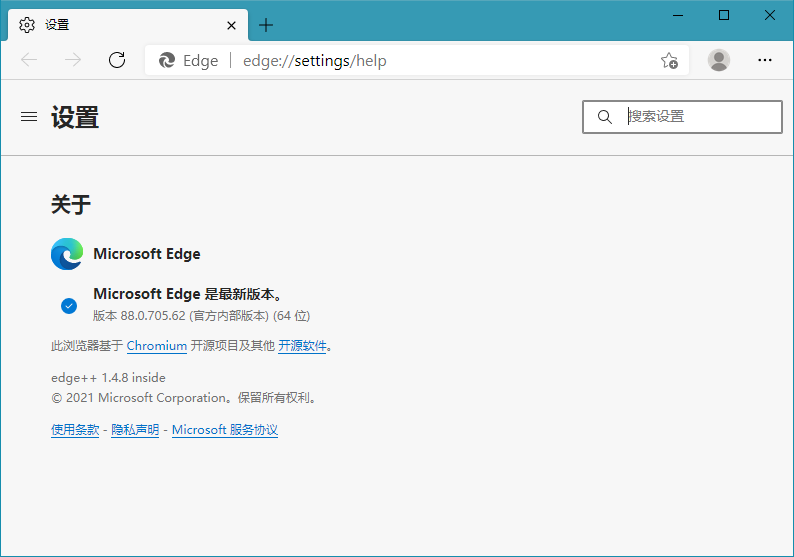The image size is (794, 557).
Task: Click the blue up-to-date checkmark icon
Action: (x=69, y=306)
